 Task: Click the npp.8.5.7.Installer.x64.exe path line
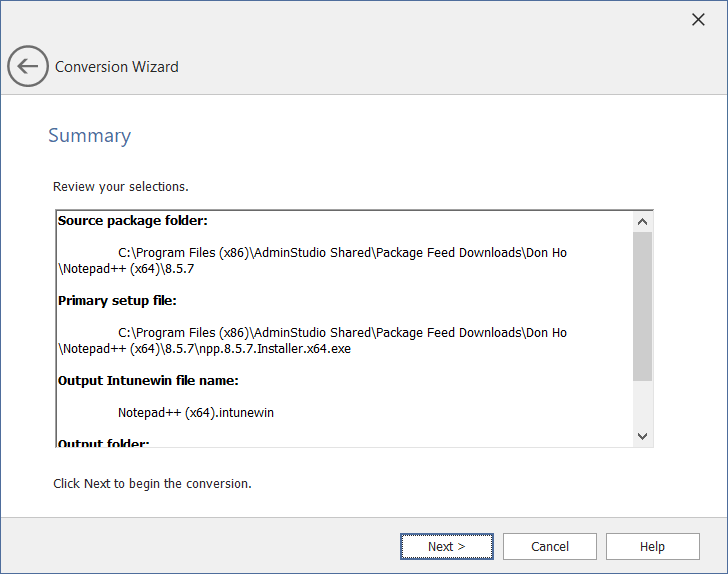(x=204, y=349)
